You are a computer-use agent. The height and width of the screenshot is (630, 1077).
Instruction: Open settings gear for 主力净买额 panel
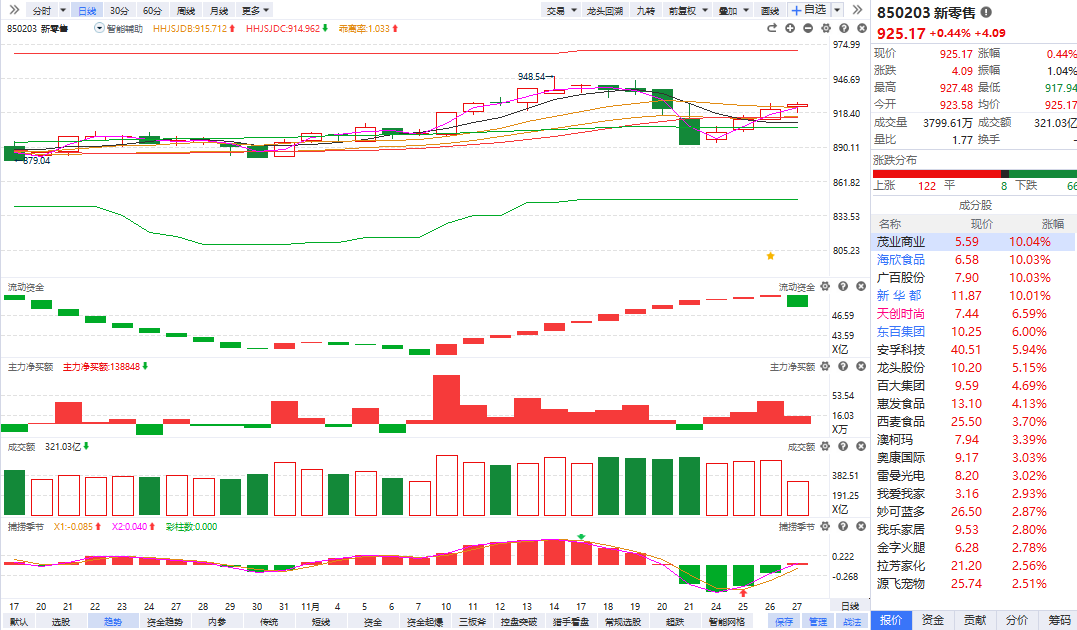(825, 366)
